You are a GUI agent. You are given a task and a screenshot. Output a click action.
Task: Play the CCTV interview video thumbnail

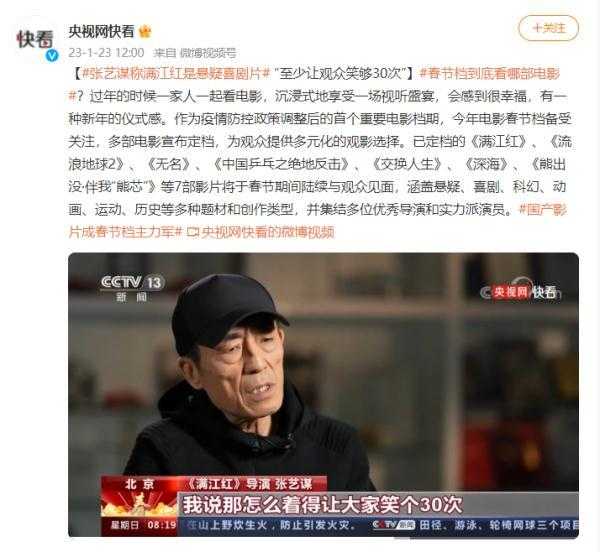coord(323,395)
